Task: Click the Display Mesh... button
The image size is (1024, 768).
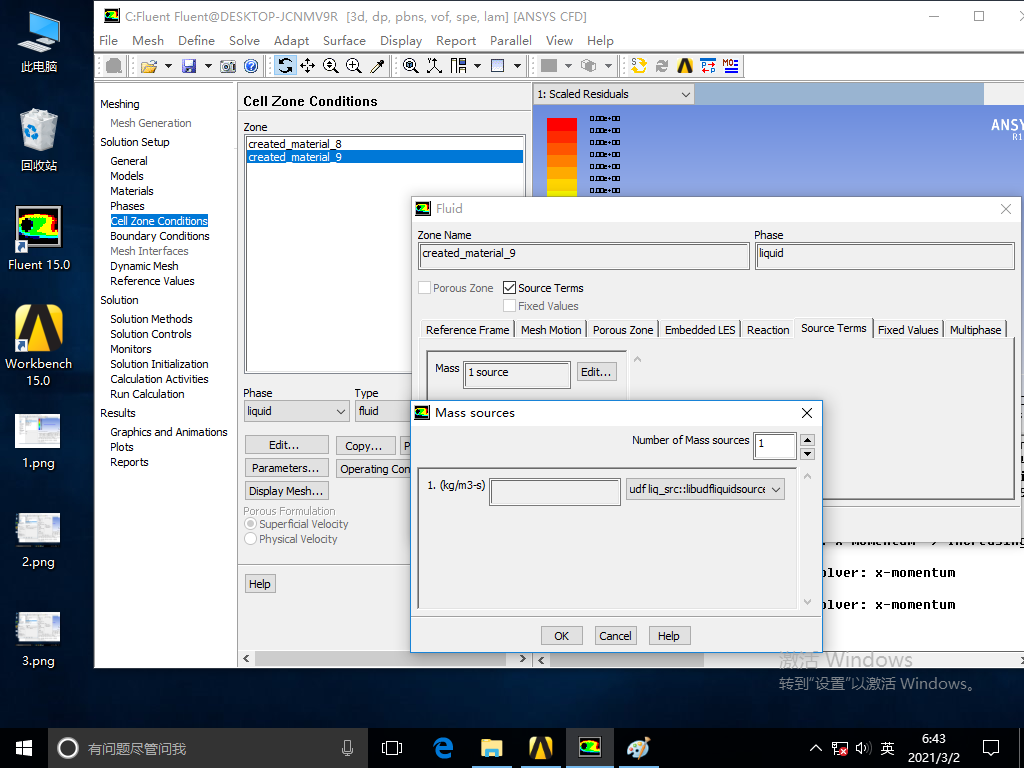Action: (286, 491)
